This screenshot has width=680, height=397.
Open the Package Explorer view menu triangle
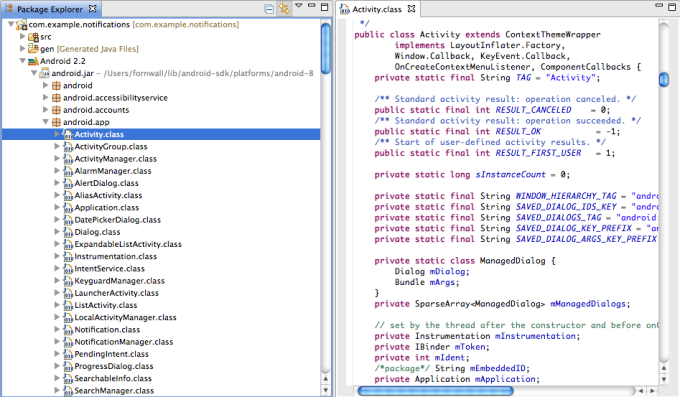click(x=299, y=6)
